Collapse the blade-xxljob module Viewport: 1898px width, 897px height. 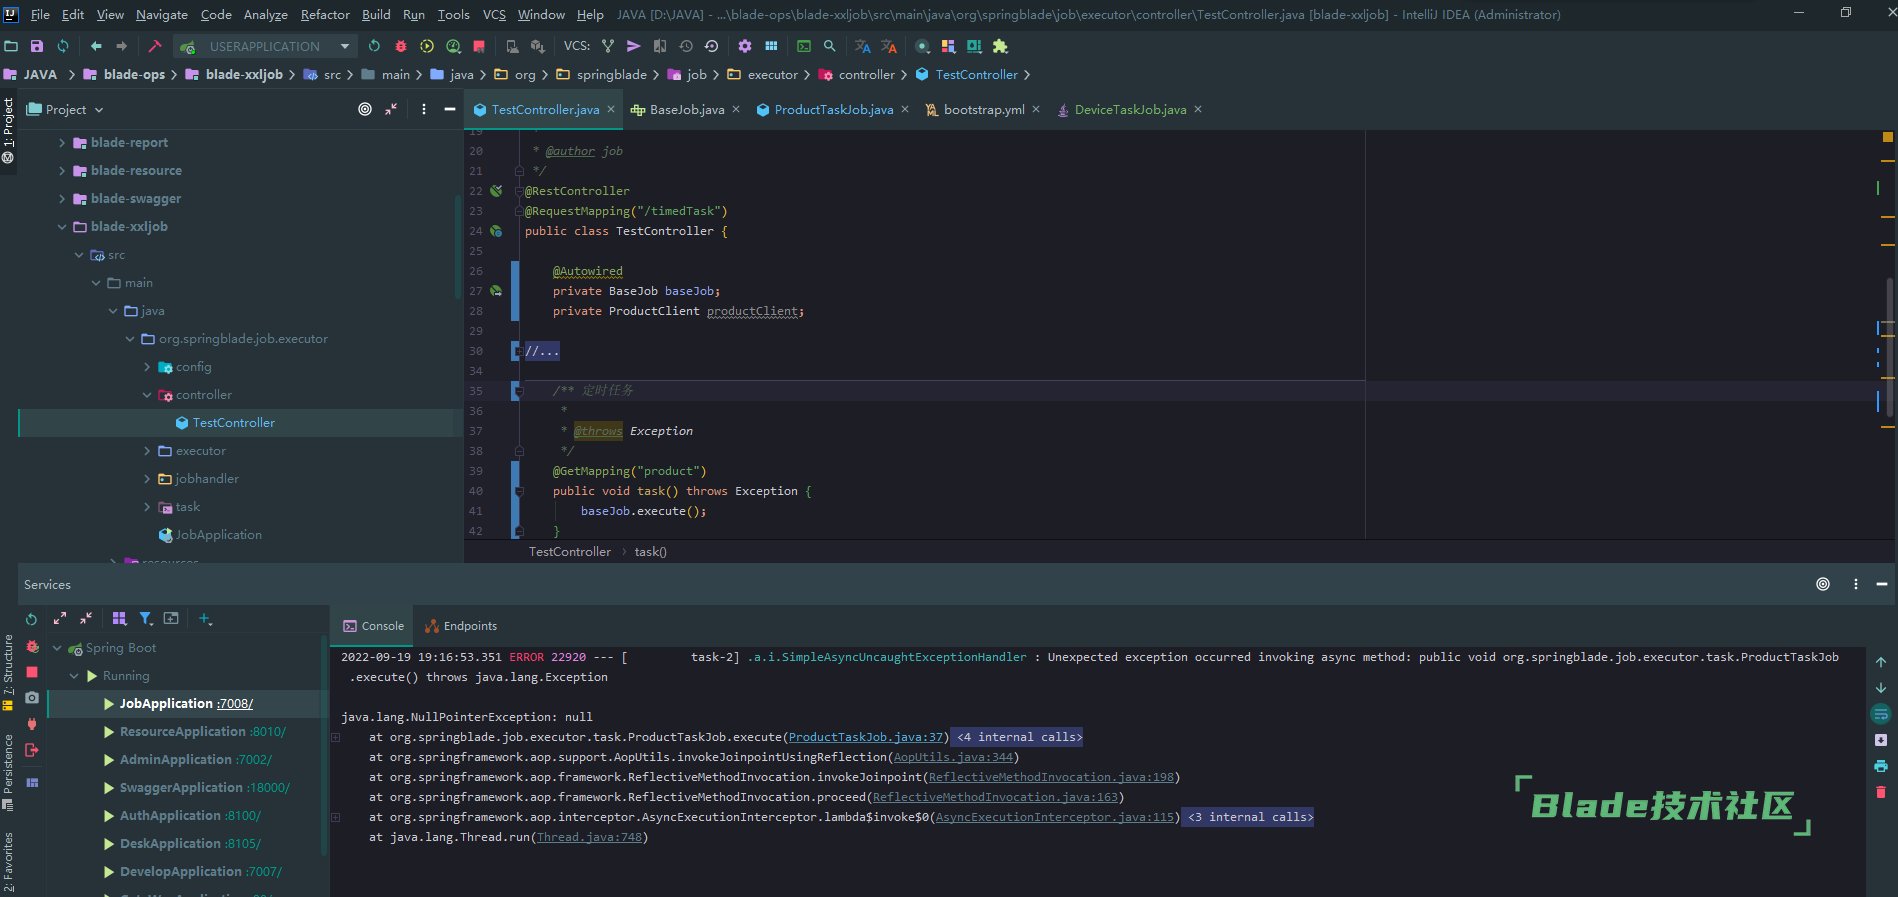(x=62, y=227)
